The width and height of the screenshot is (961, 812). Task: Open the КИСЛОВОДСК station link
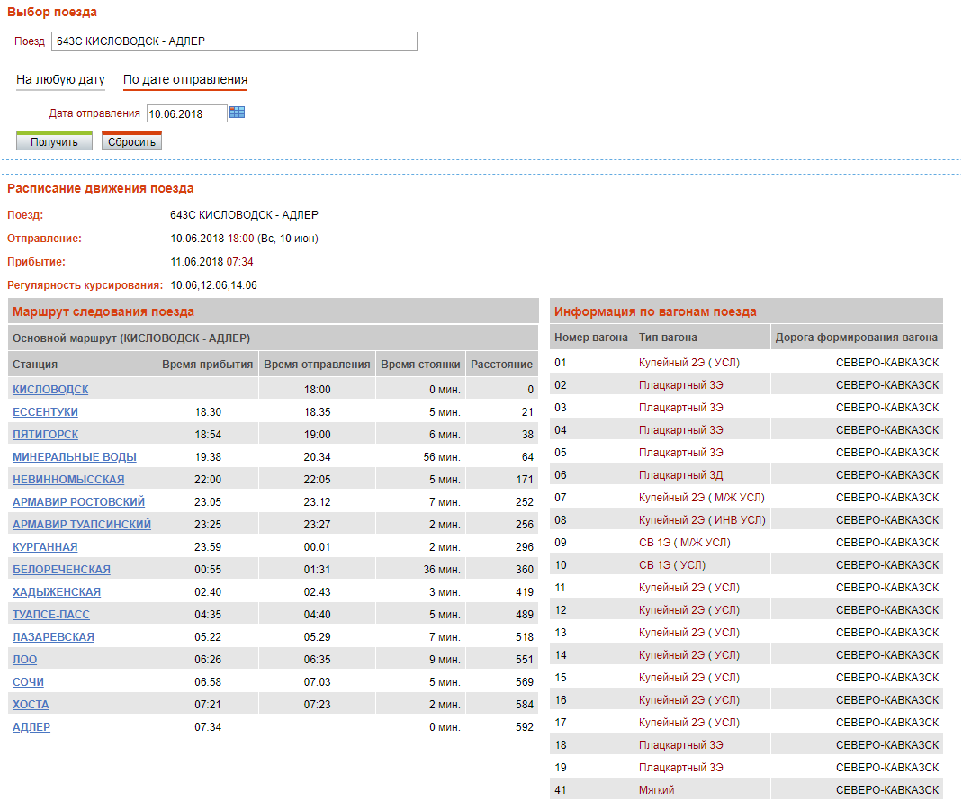(50, 389)
